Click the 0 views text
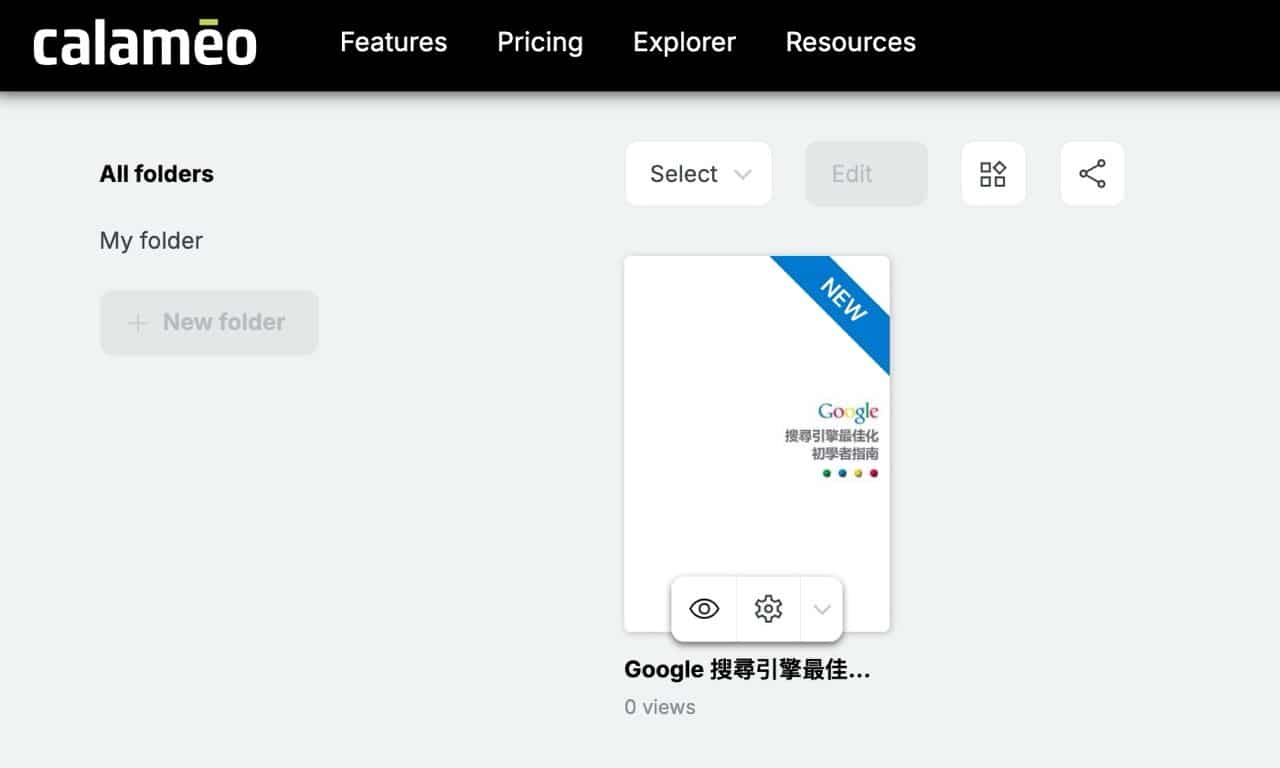The width and height of the screenshot is (1280, 768). (x=660, y=707)
